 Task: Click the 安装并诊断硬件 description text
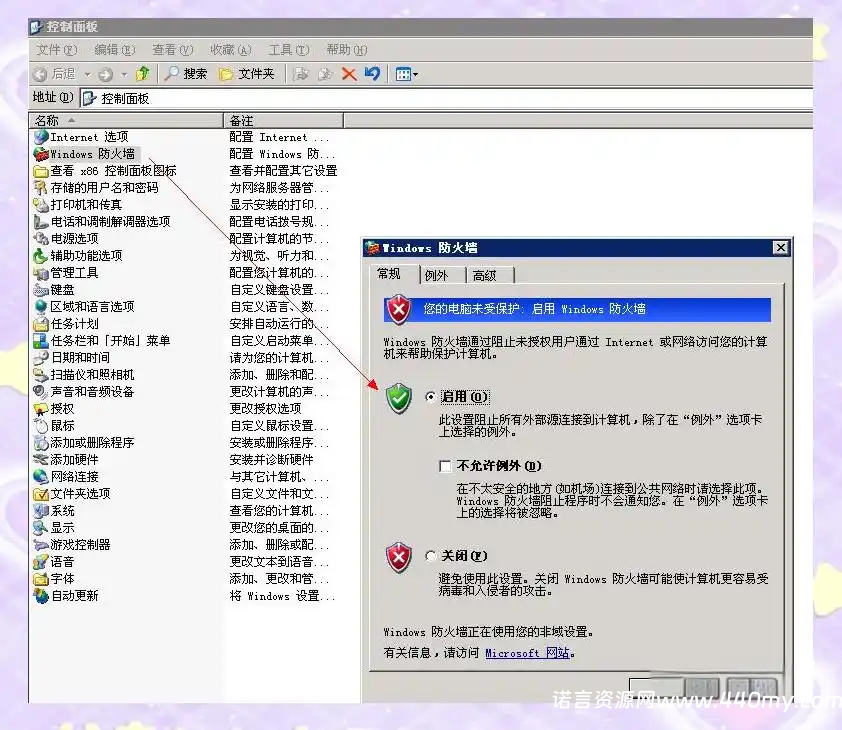point(271,460)
